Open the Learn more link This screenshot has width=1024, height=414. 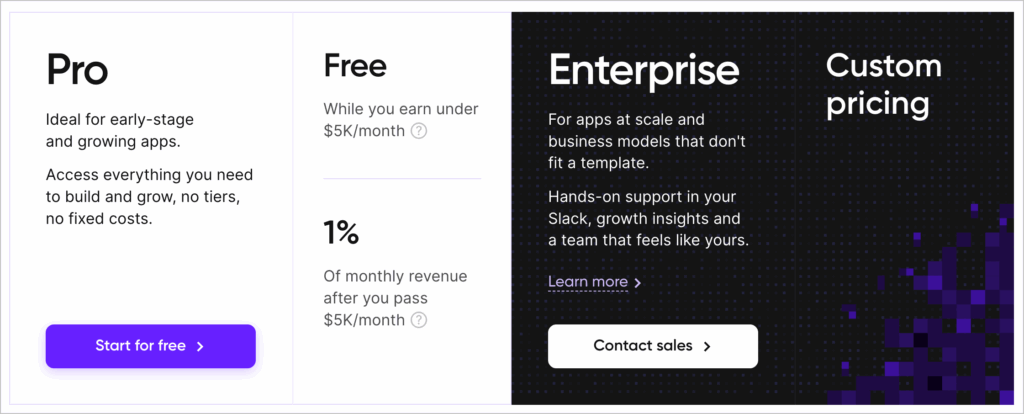588,282
